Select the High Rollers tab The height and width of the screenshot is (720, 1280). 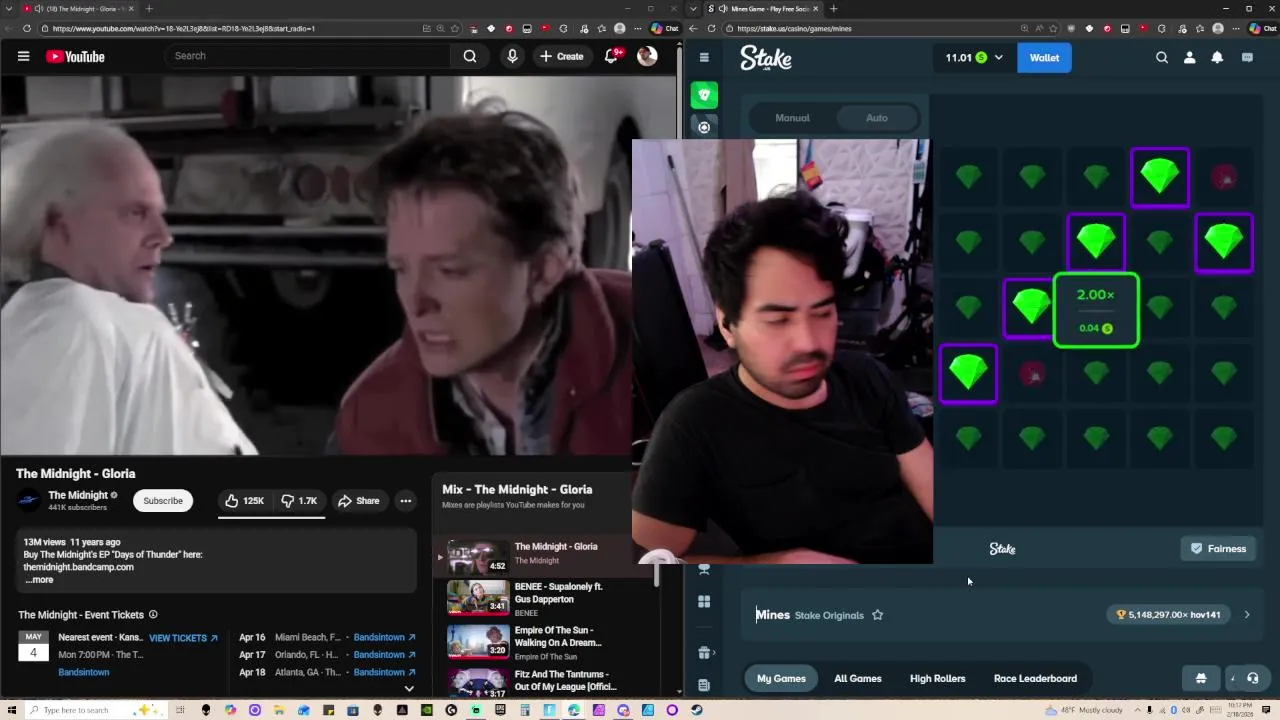[938, 678]
